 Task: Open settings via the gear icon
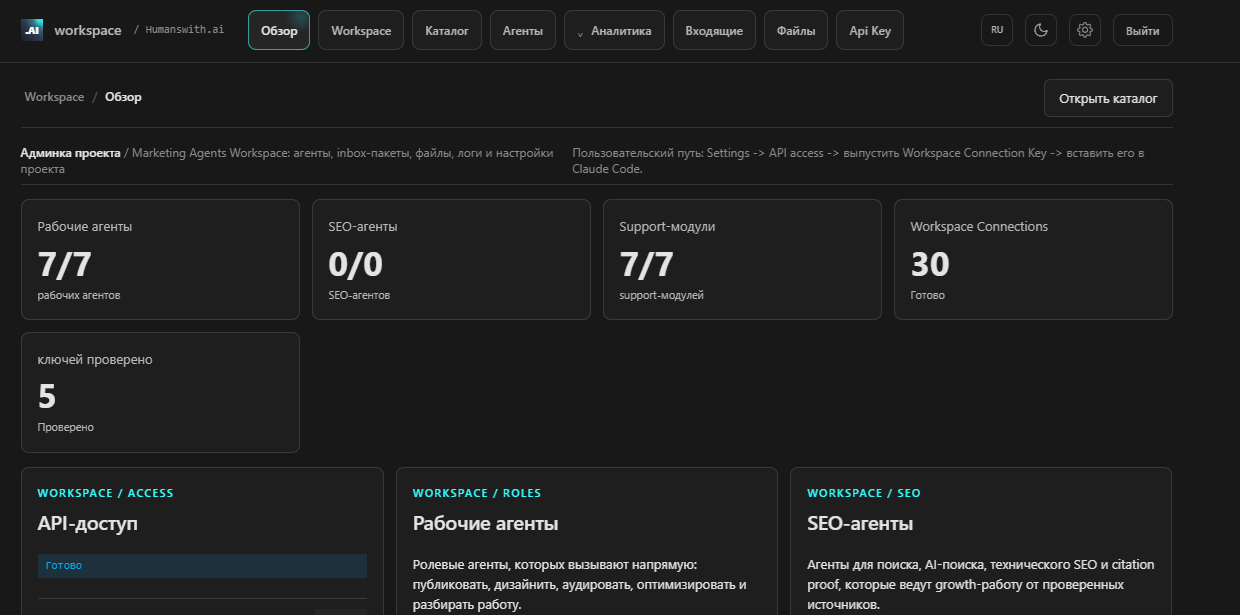click(x=1085, y=30)
